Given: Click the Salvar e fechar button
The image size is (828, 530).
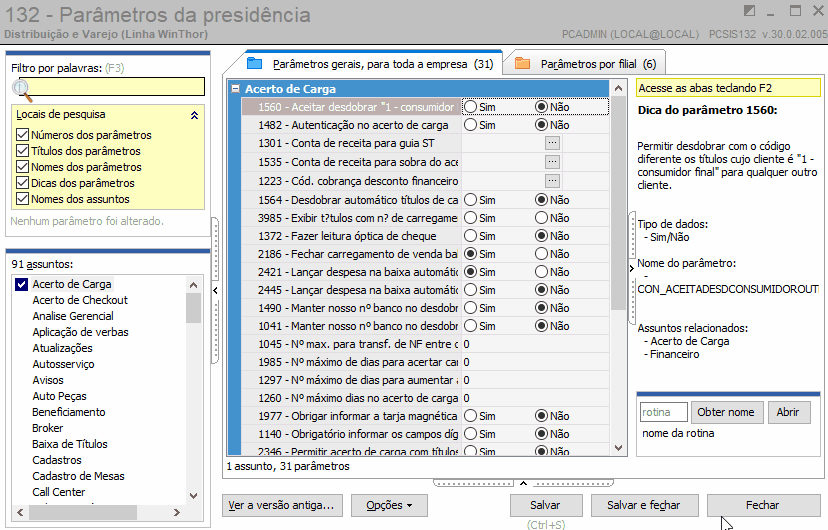Looking at the screenshot, I should [x=644, y=505].
